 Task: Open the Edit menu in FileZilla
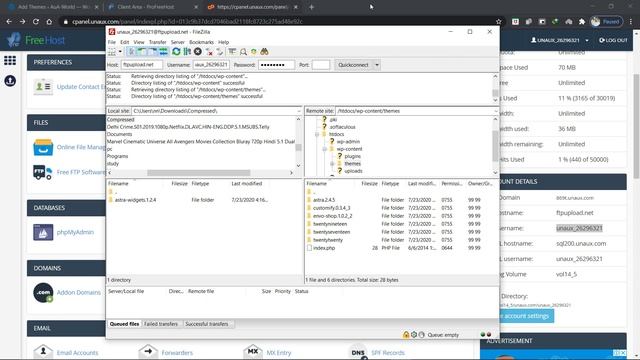(124, 42)
